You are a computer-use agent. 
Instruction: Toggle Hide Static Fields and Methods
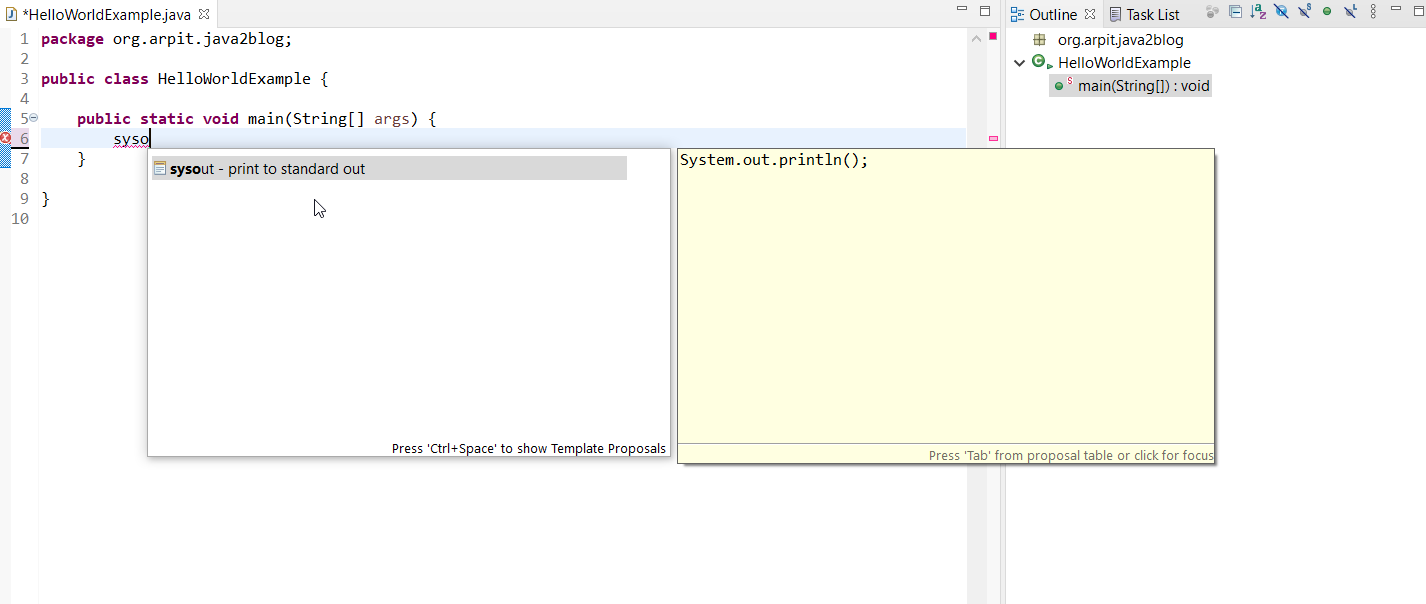1304,12
